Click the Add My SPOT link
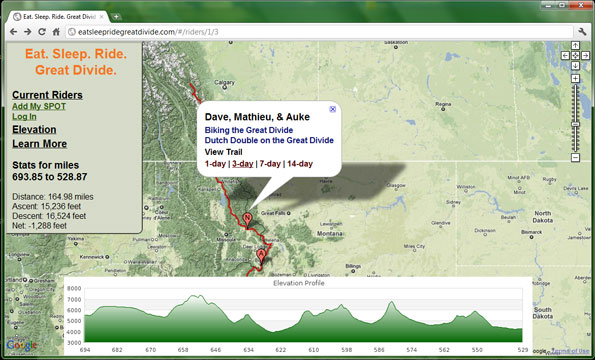The height and width of the screenshot is (360, 595). (39, 107)
